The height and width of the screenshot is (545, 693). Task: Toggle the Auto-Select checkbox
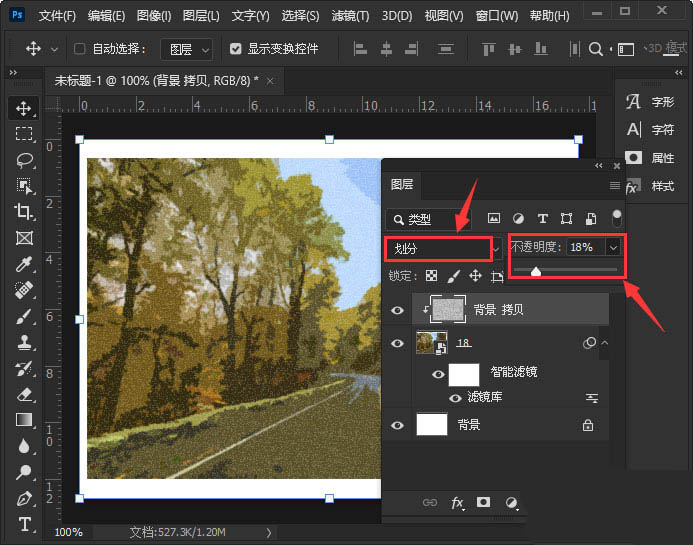coord(80,49)
